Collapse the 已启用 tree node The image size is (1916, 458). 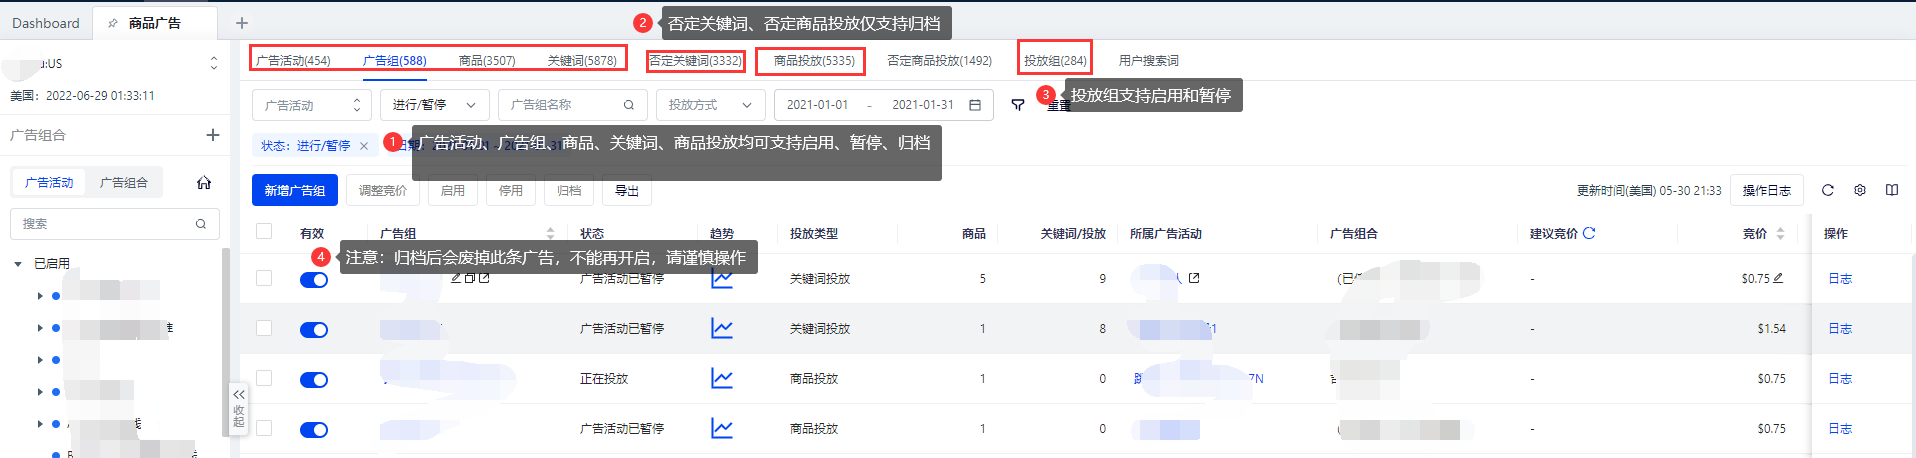coord(18,264)
